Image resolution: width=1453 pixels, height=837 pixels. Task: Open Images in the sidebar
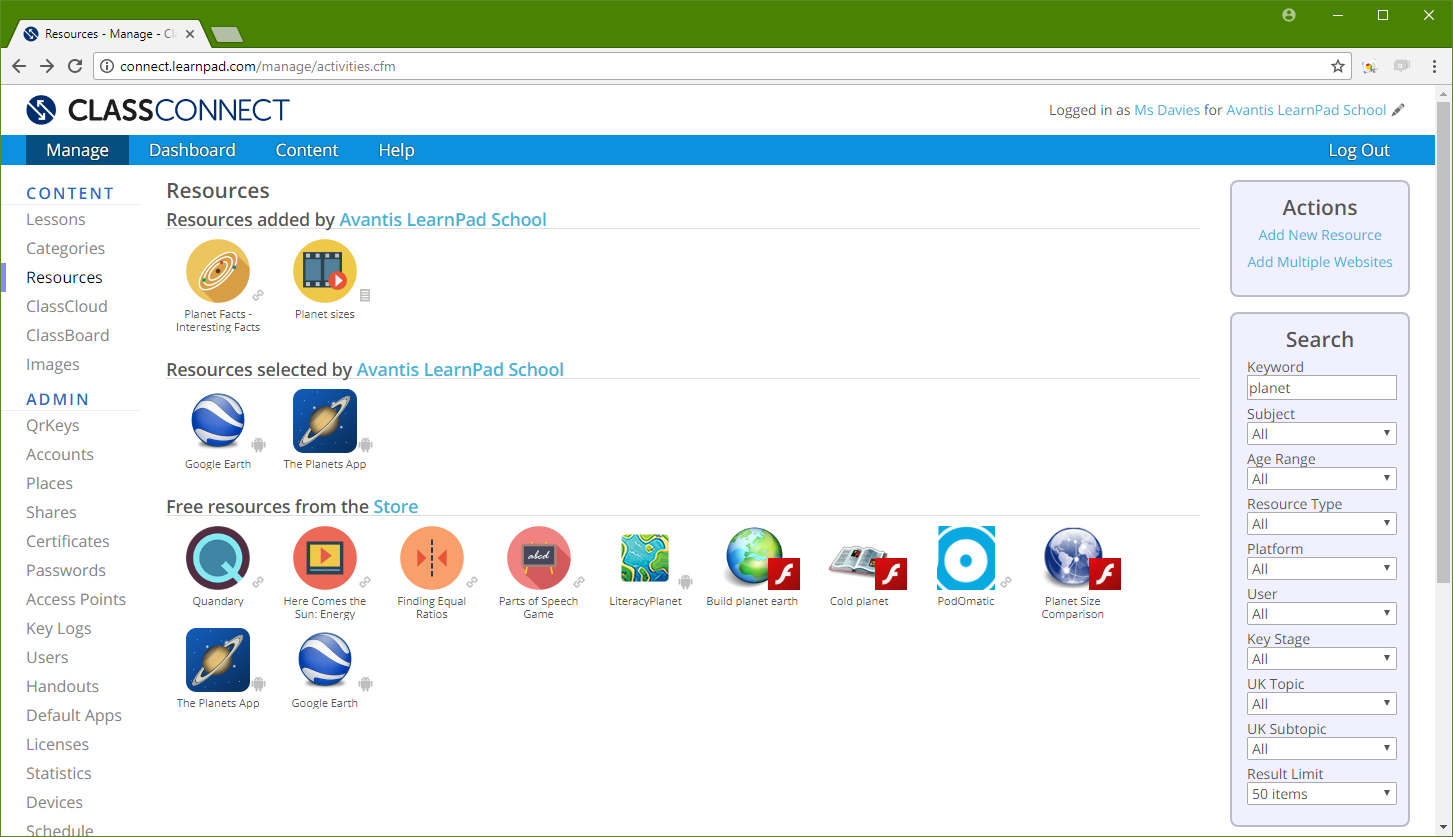53,365
